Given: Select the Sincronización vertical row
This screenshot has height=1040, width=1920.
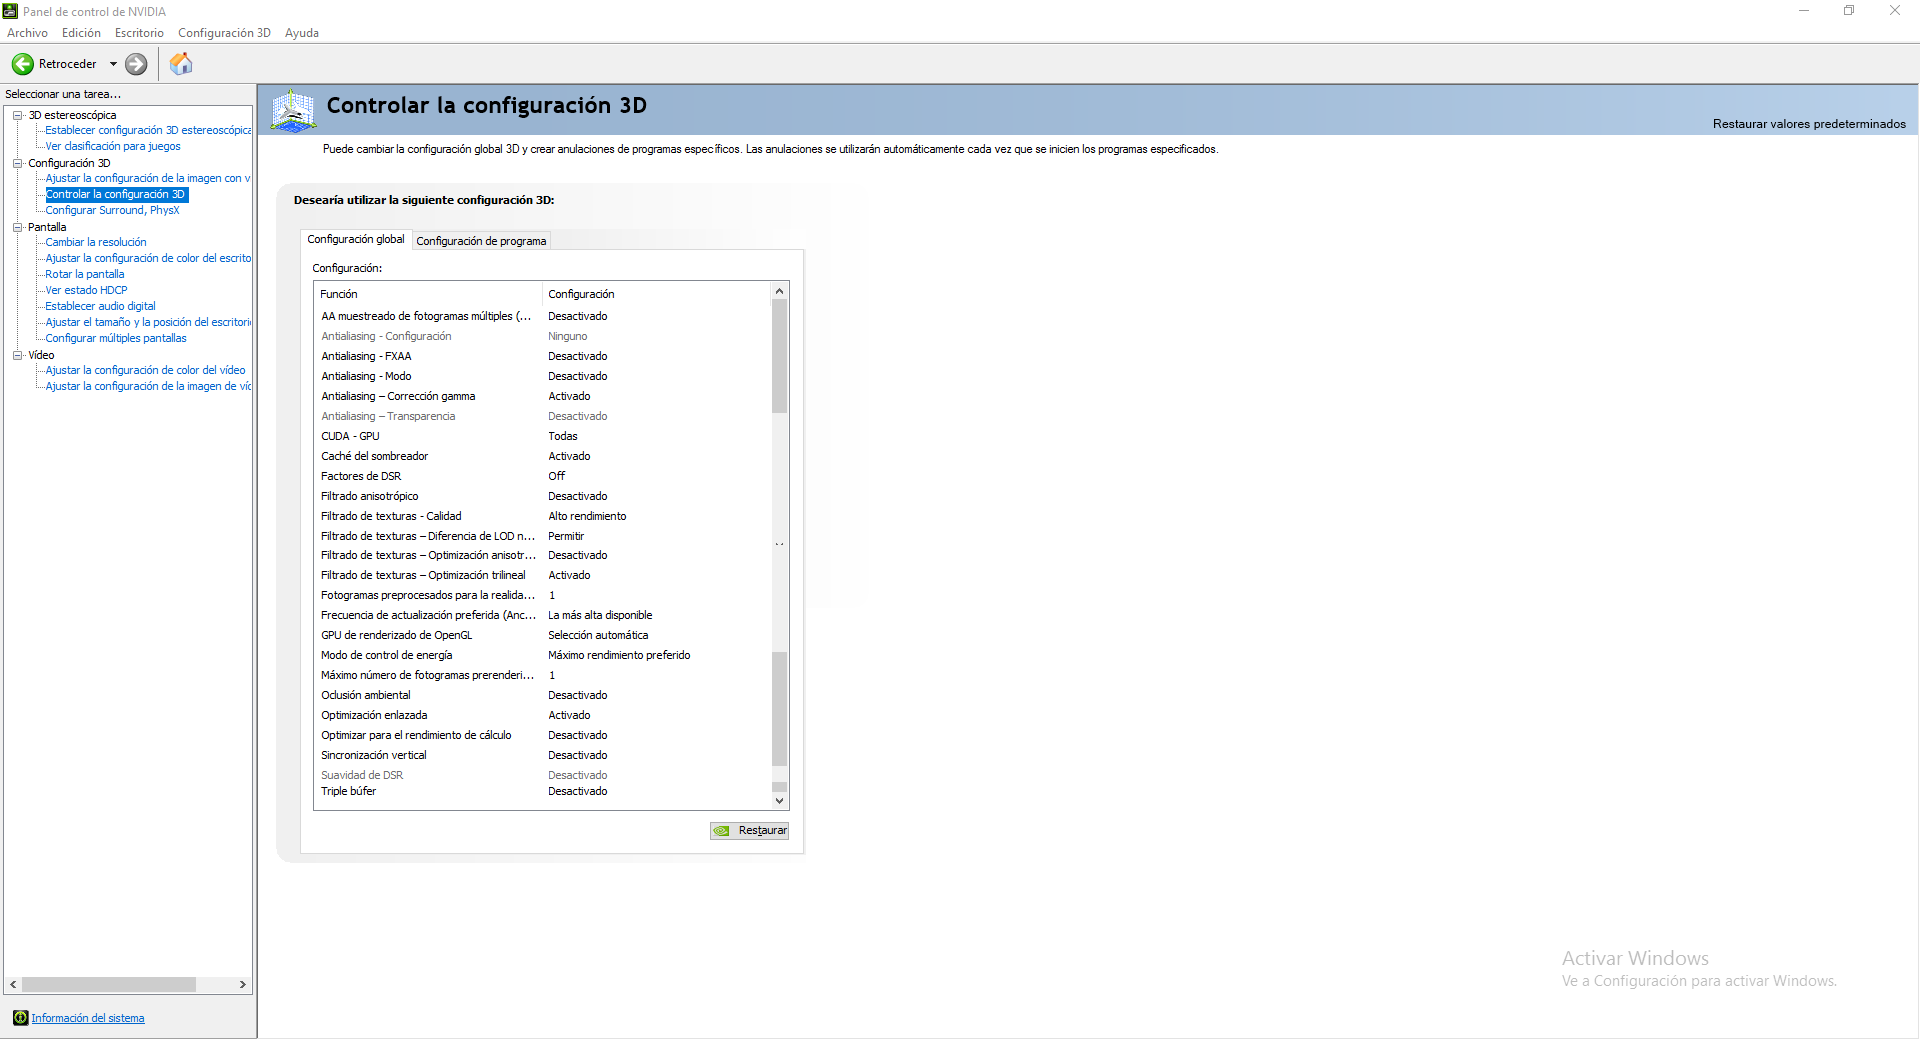Looking at the screenshot, I should pos(543,755).
